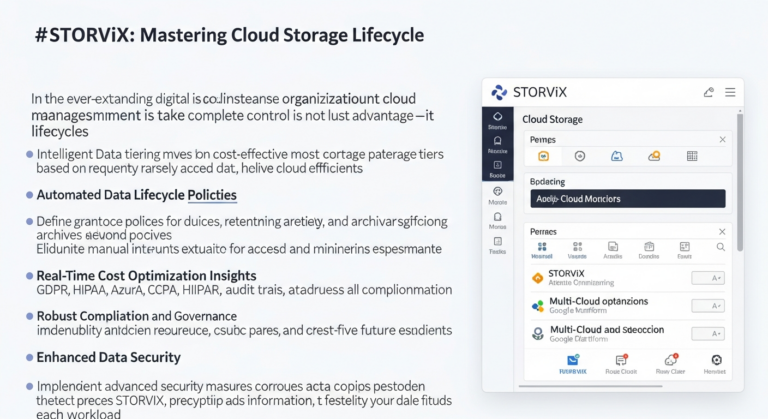Image resolution: width=768 pixels, height=419 pixels.
Task: Select the second tab with gray grid icon
Action: pyautogui.click(x=577, y=250)
